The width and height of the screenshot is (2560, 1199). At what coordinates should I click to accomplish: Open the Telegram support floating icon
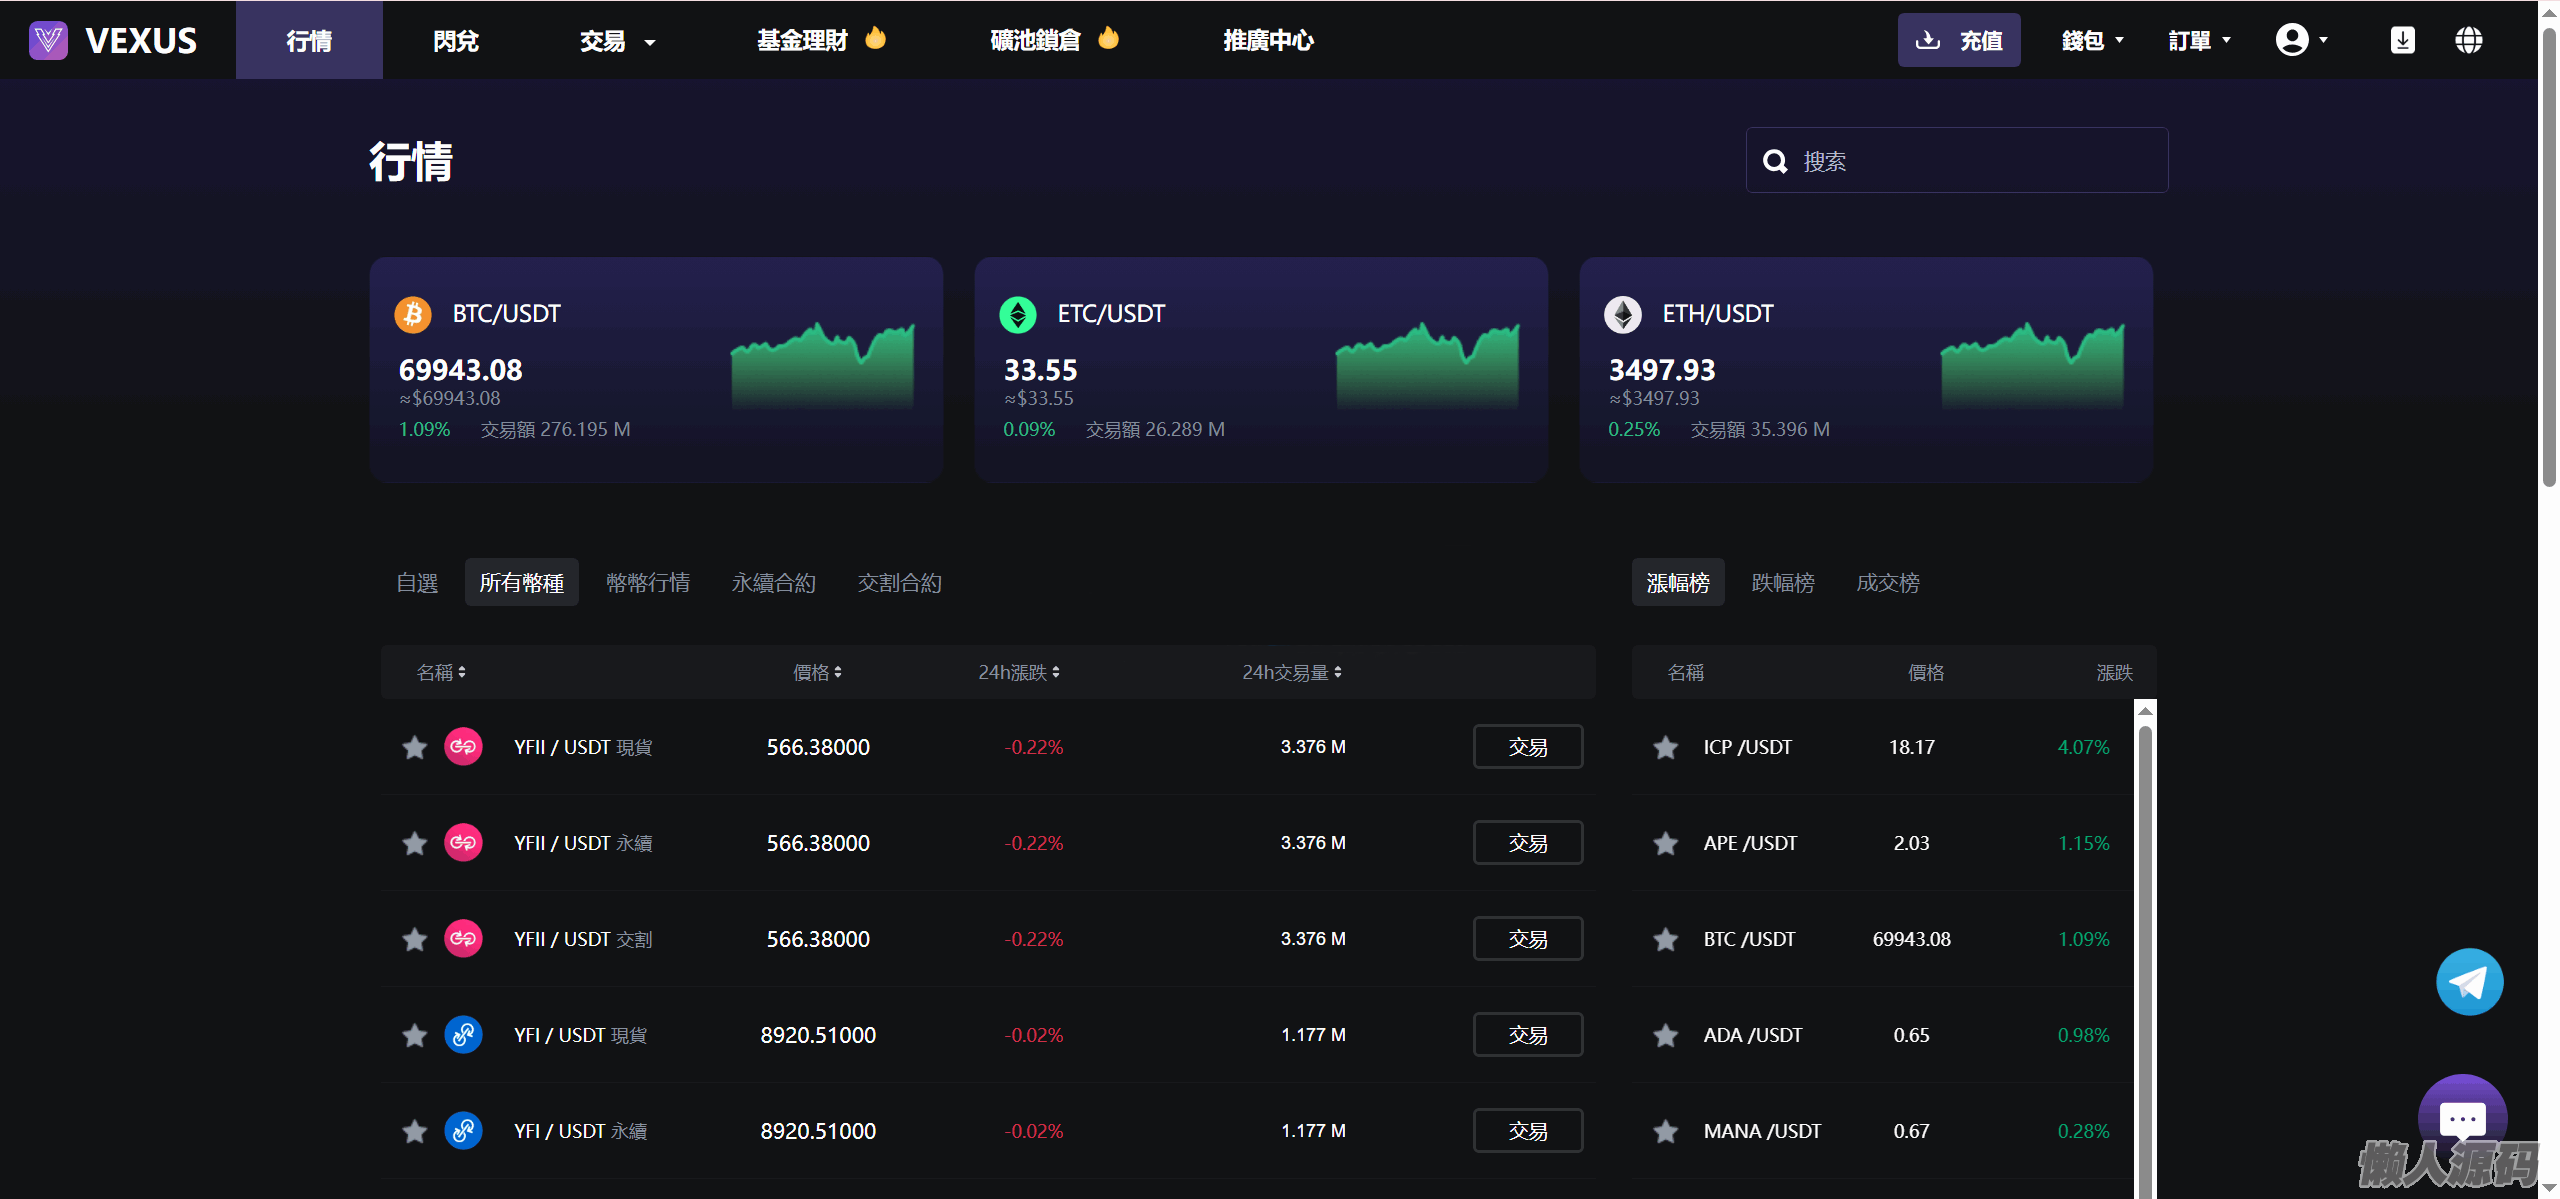(2468, 982)
